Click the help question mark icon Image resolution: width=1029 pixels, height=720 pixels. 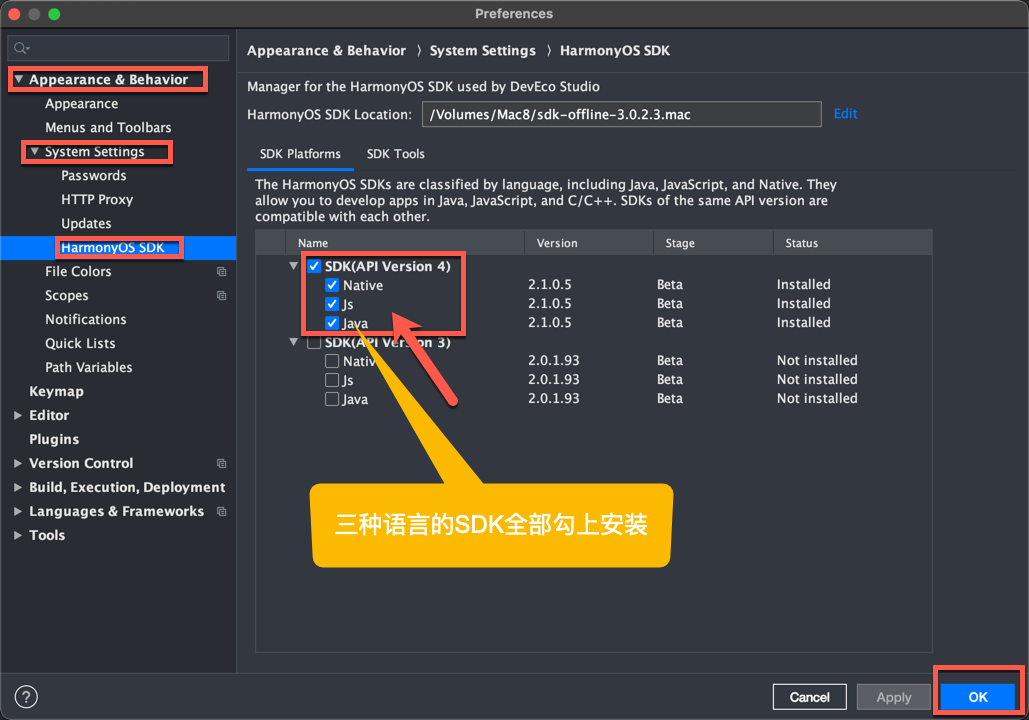(x=26, y=696)
